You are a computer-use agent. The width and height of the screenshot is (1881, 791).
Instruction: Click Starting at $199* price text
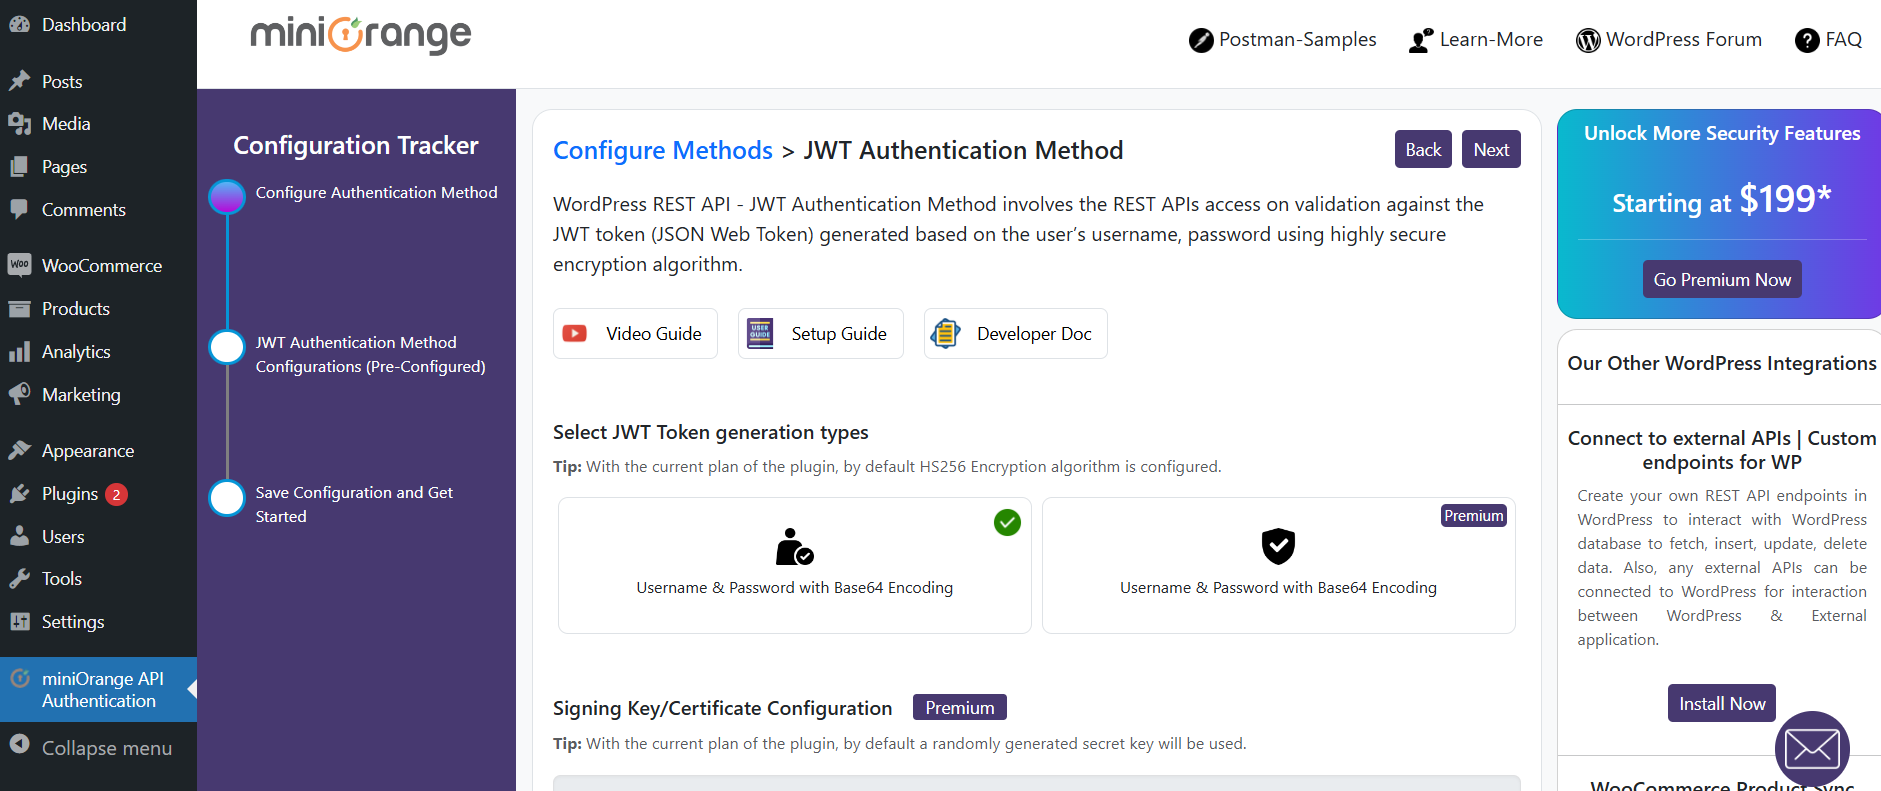[x=1722, y=200]
